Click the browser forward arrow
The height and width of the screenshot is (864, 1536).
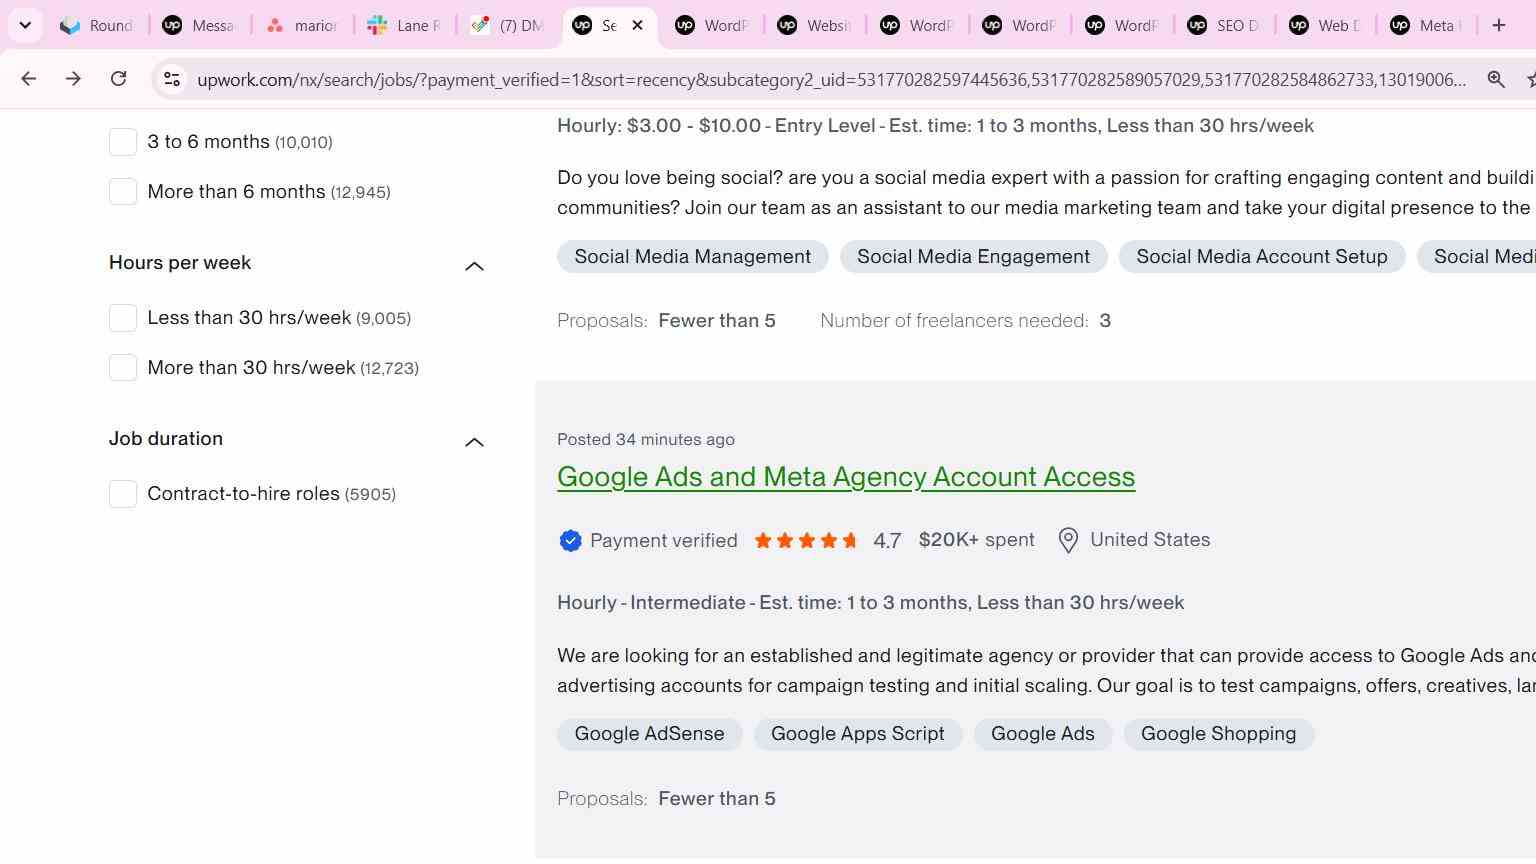[73, 79]
